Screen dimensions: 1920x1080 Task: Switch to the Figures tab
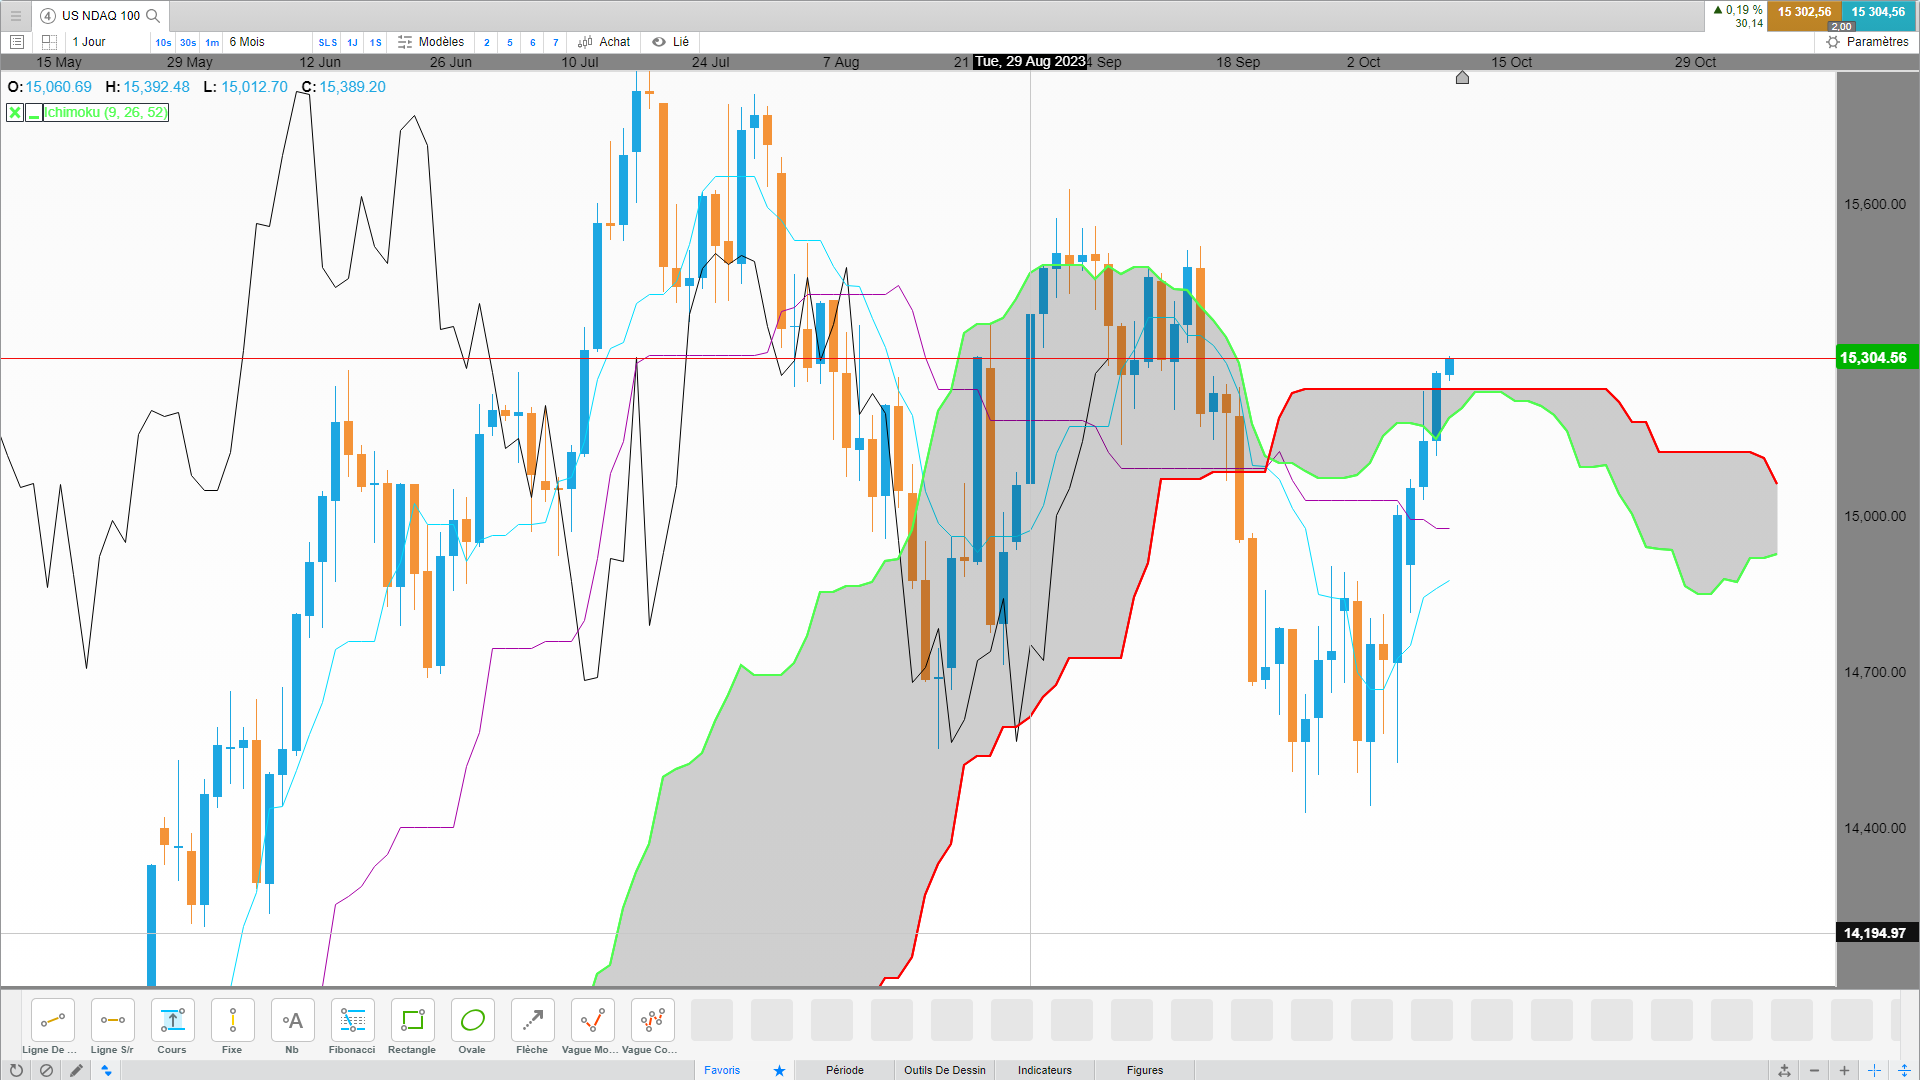1144,1070
